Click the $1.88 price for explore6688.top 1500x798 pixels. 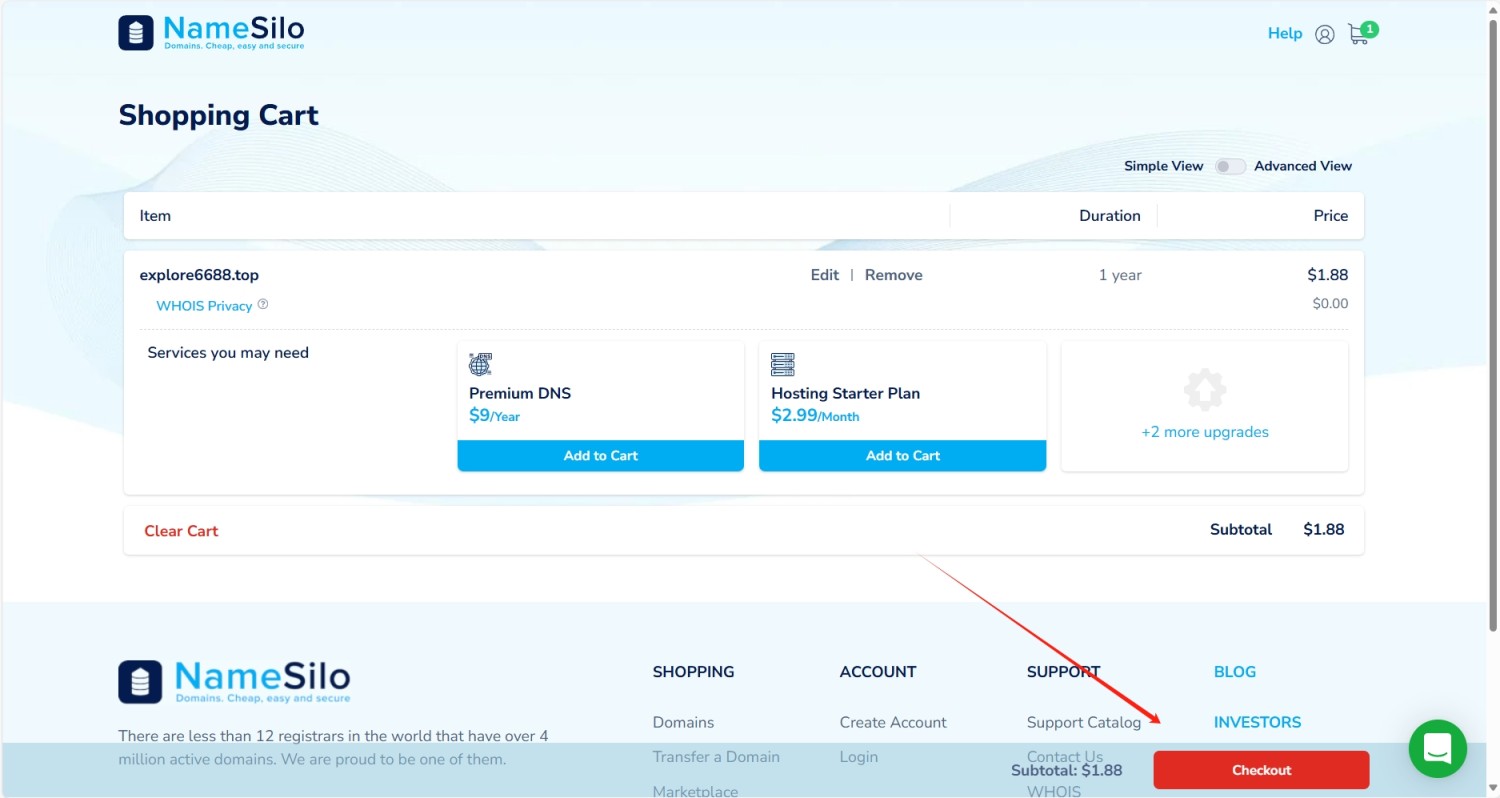point(1327,275)
